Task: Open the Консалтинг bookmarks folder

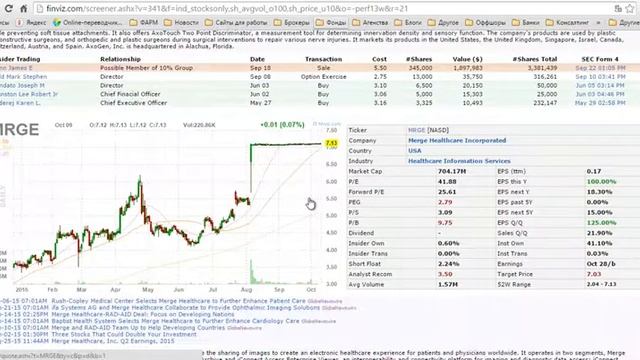Action: [x=567, y=22]
